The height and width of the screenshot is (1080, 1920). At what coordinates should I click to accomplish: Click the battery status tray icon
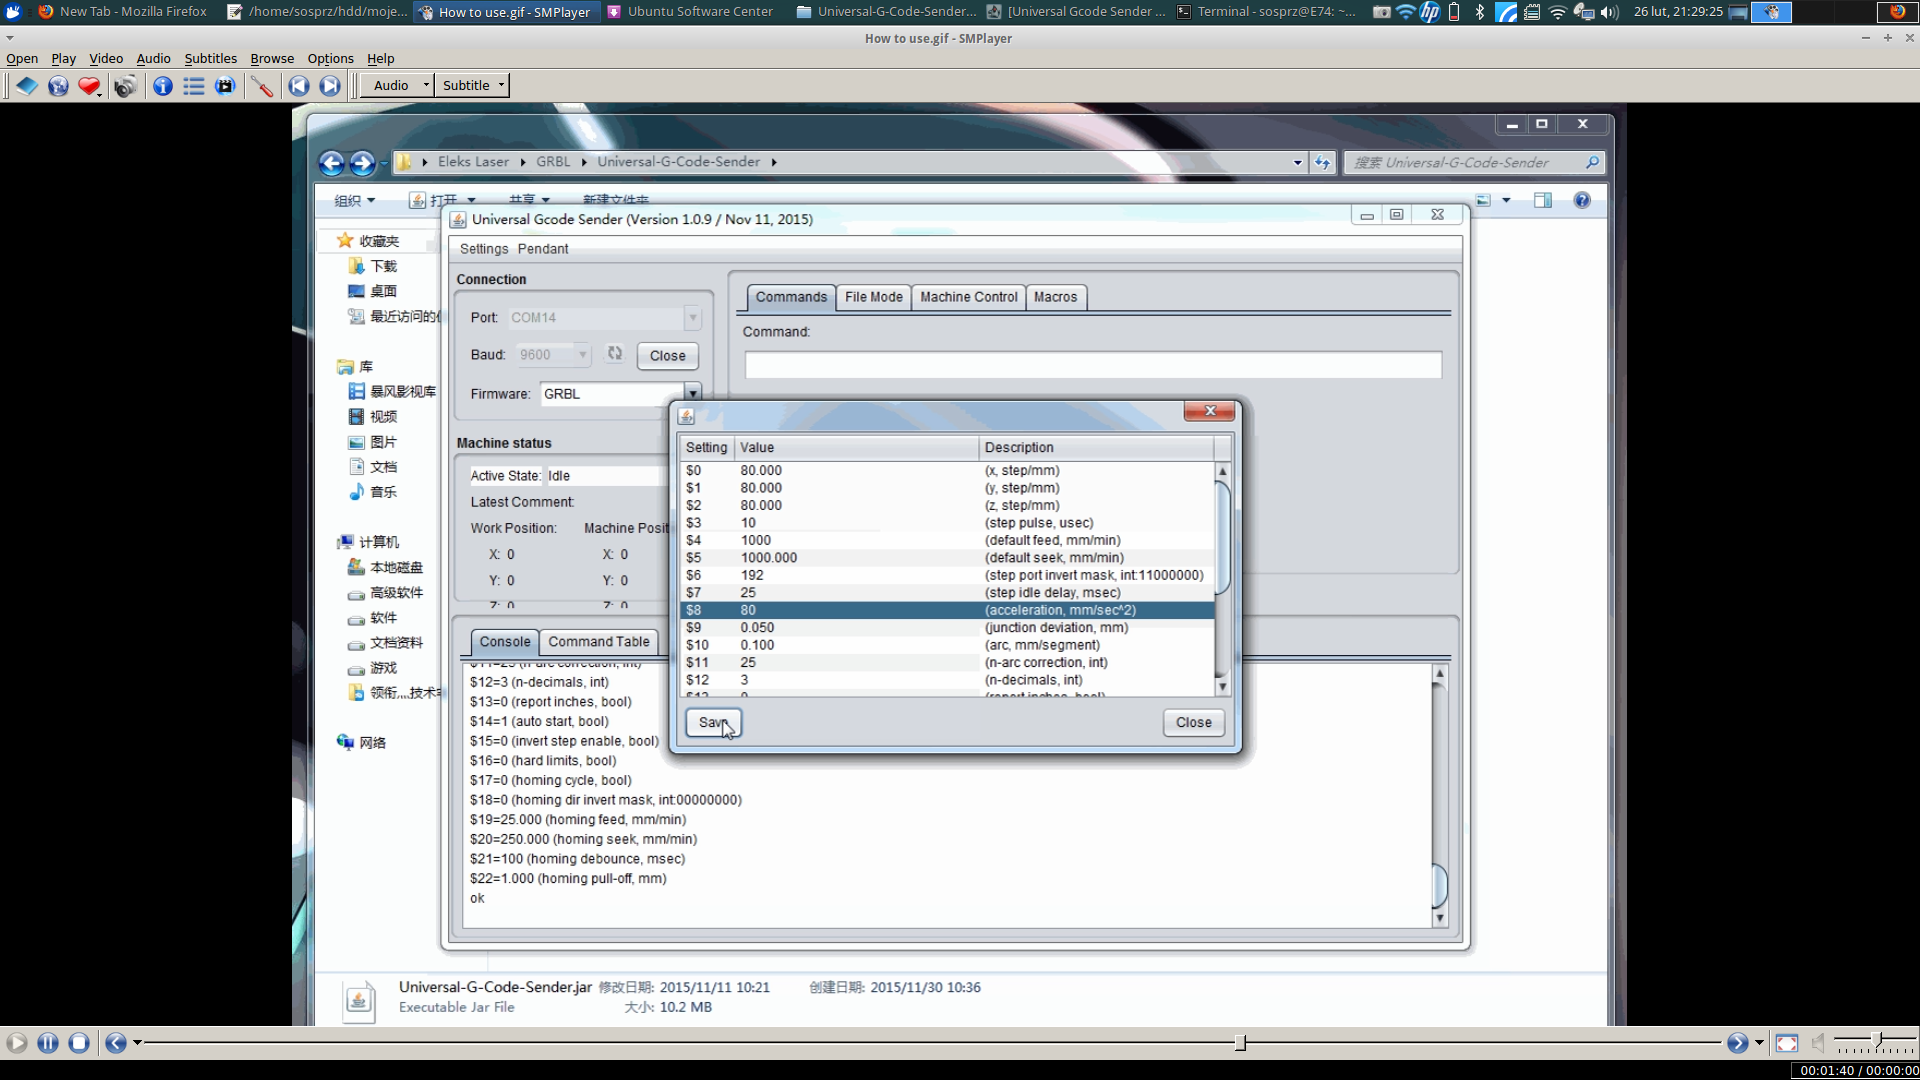[1454, 12]
